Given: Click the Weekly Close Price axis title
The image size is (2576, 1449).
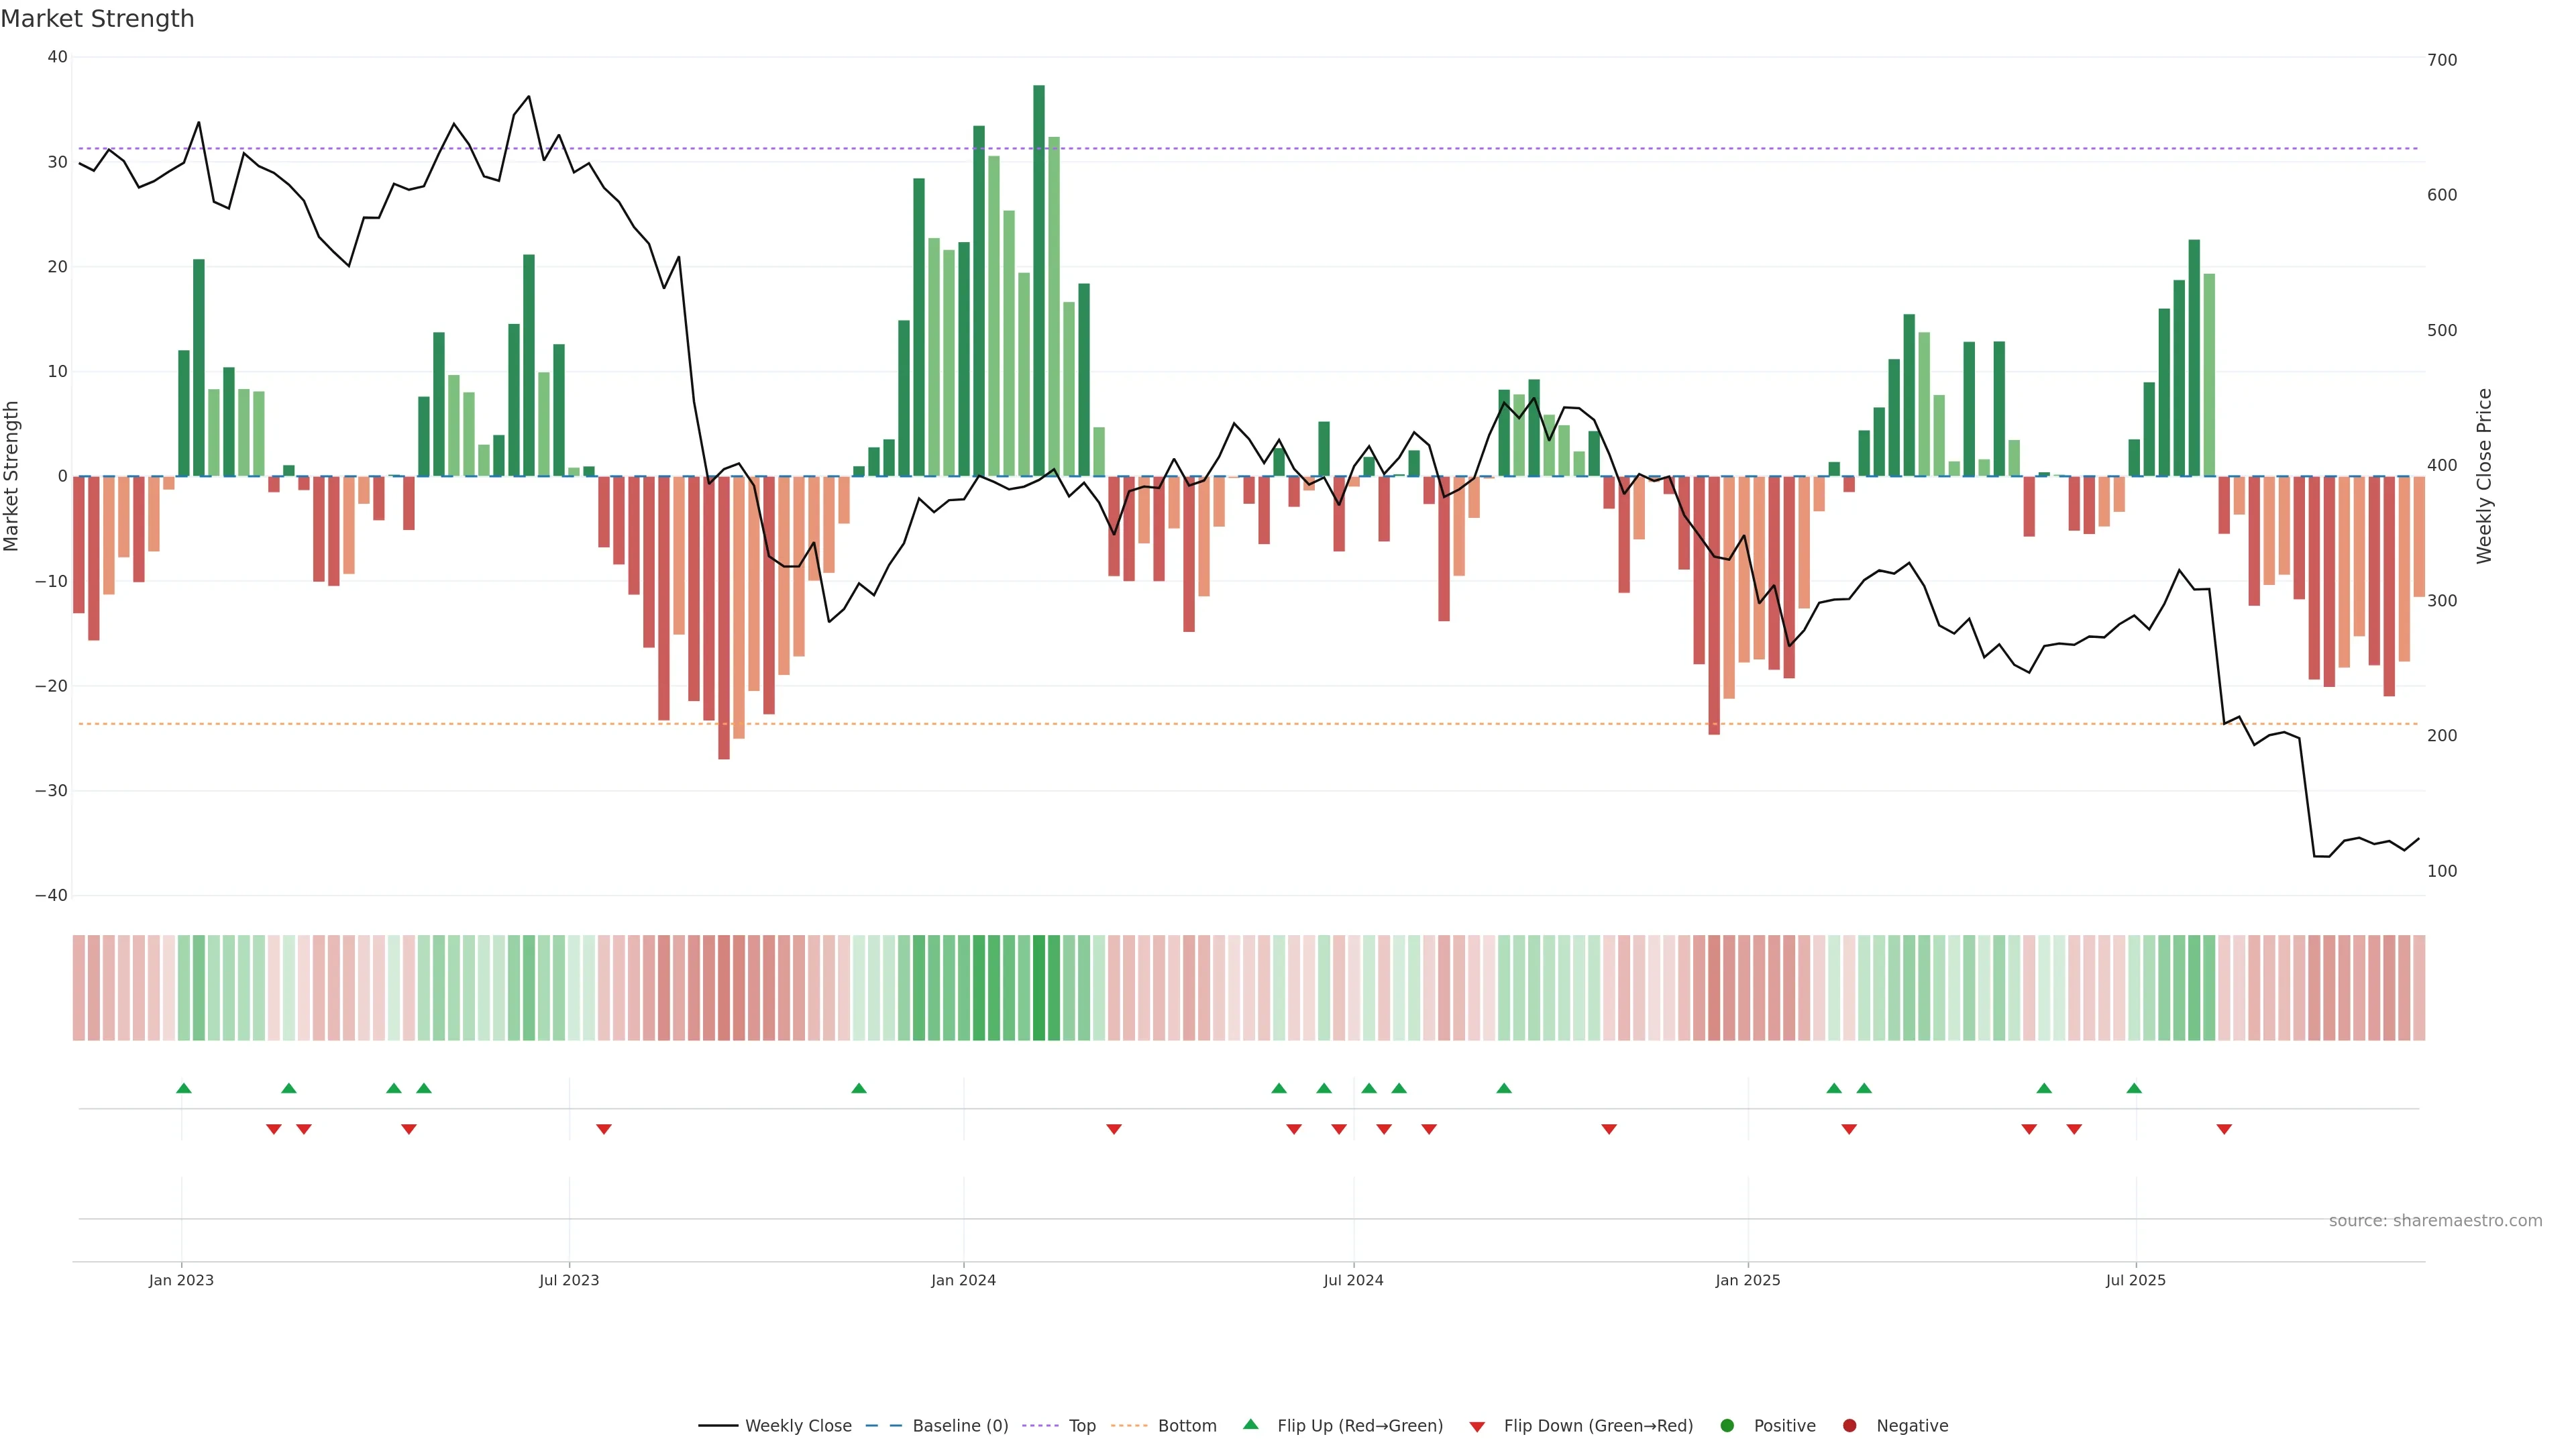Looking at the screenshot, I should (2484, 476).
